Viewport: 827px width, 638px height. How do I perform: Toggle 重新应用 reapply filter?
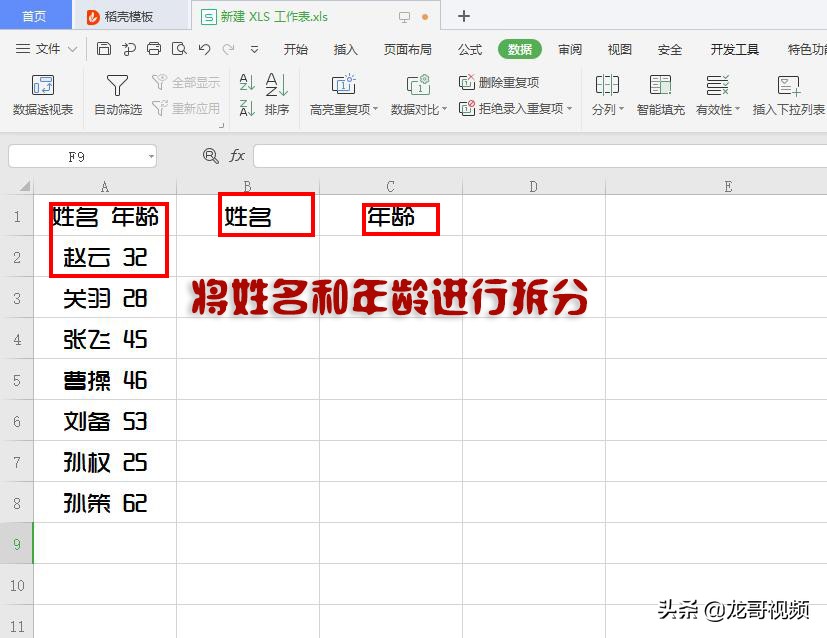(187, 108)
